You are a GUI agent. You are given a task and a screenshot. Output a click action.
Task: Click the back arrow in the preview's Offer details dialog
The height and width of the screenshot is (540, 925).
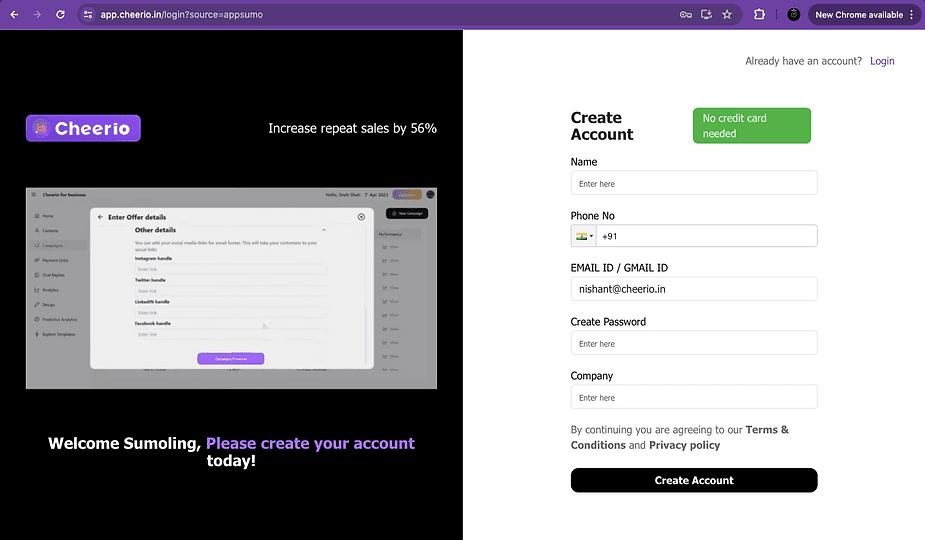tap(100, 217)
